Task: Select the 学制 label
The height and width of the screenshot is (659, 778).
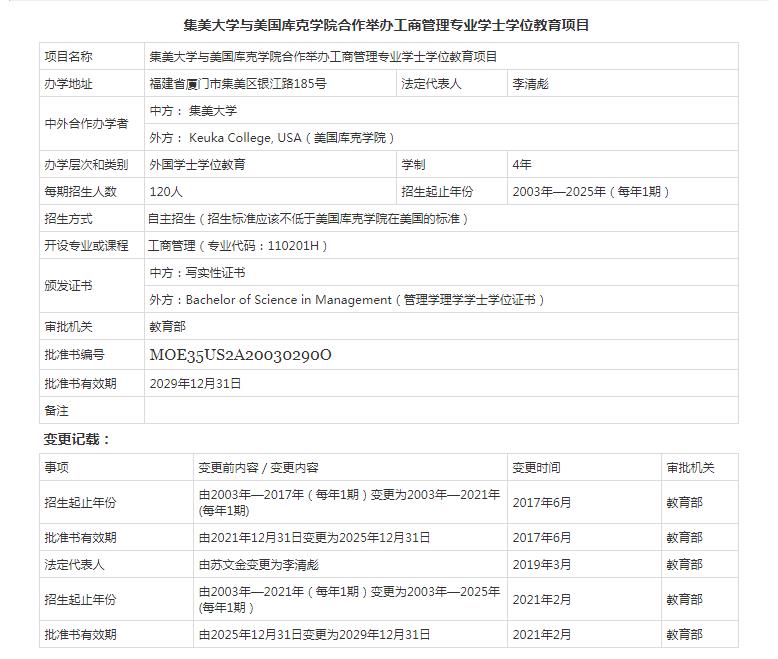Action: click(x=413, y=164)
